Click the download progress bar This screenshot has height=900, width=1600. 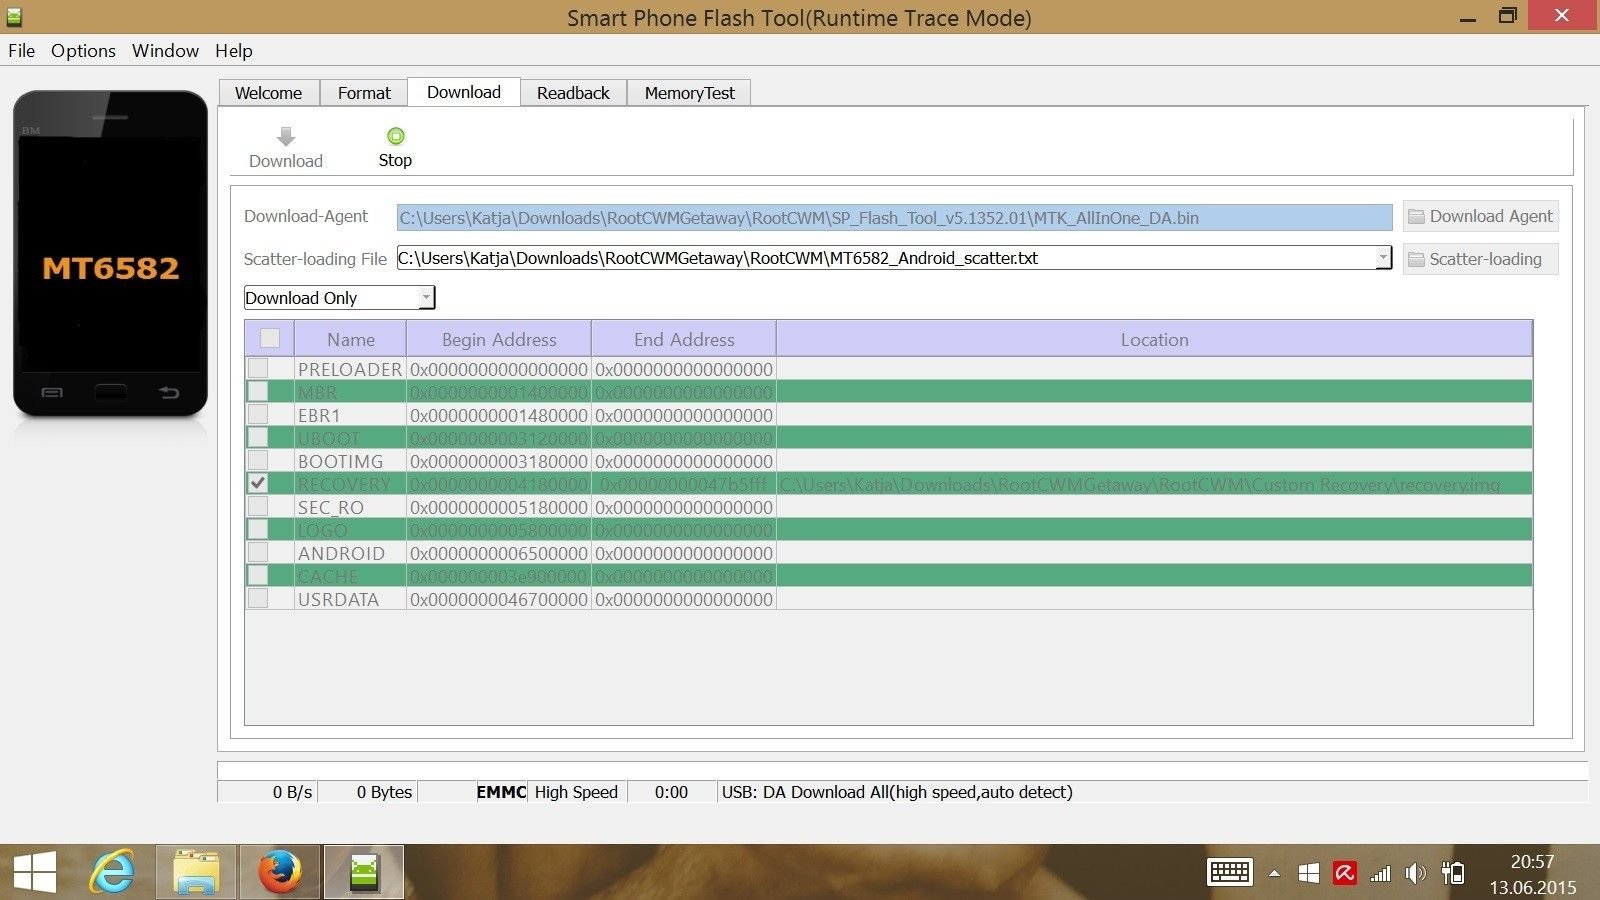pyautogui.click(x=902, y=770)
